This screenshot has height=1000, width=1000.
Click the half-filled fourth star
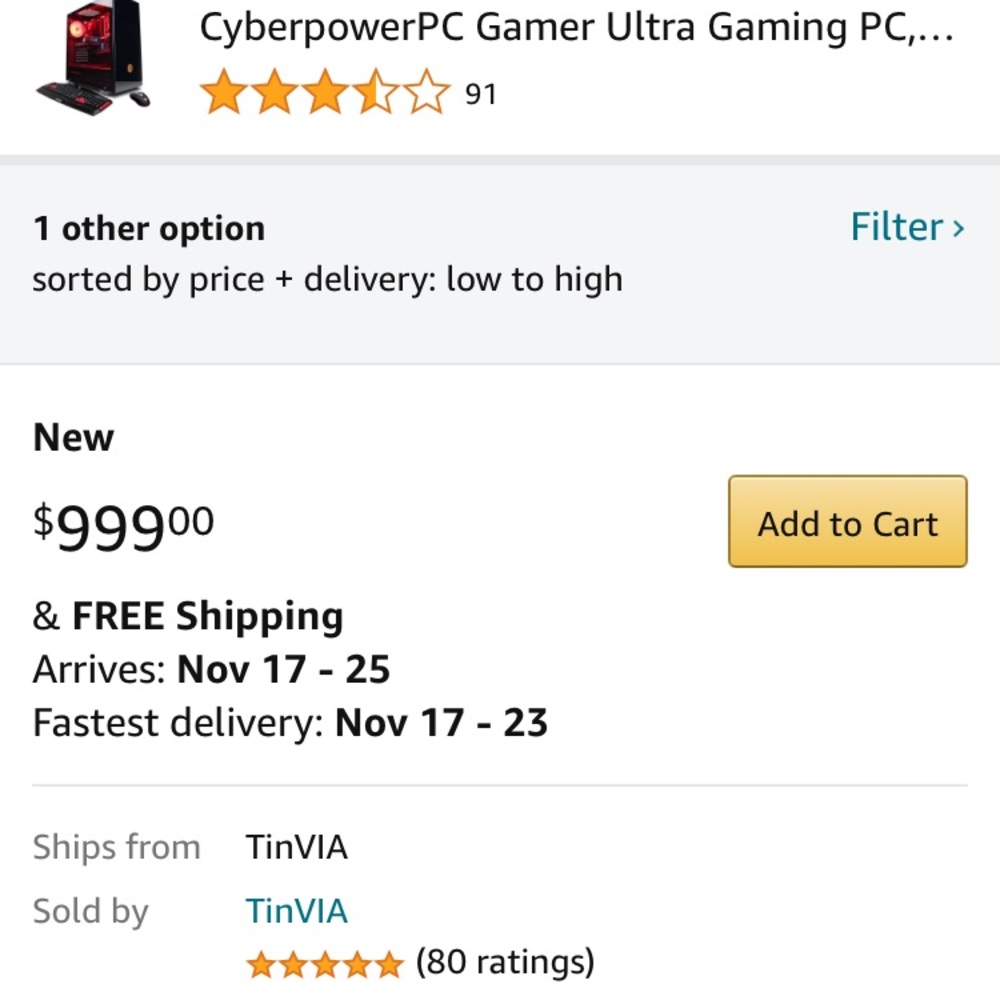click(377, 92)
